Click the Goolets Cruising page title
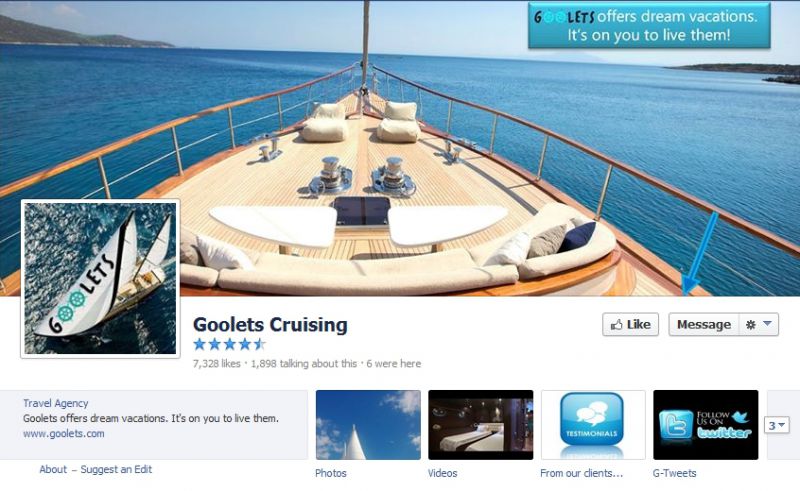The height and width of the screenshot is (491, 800). coord(270,325)
